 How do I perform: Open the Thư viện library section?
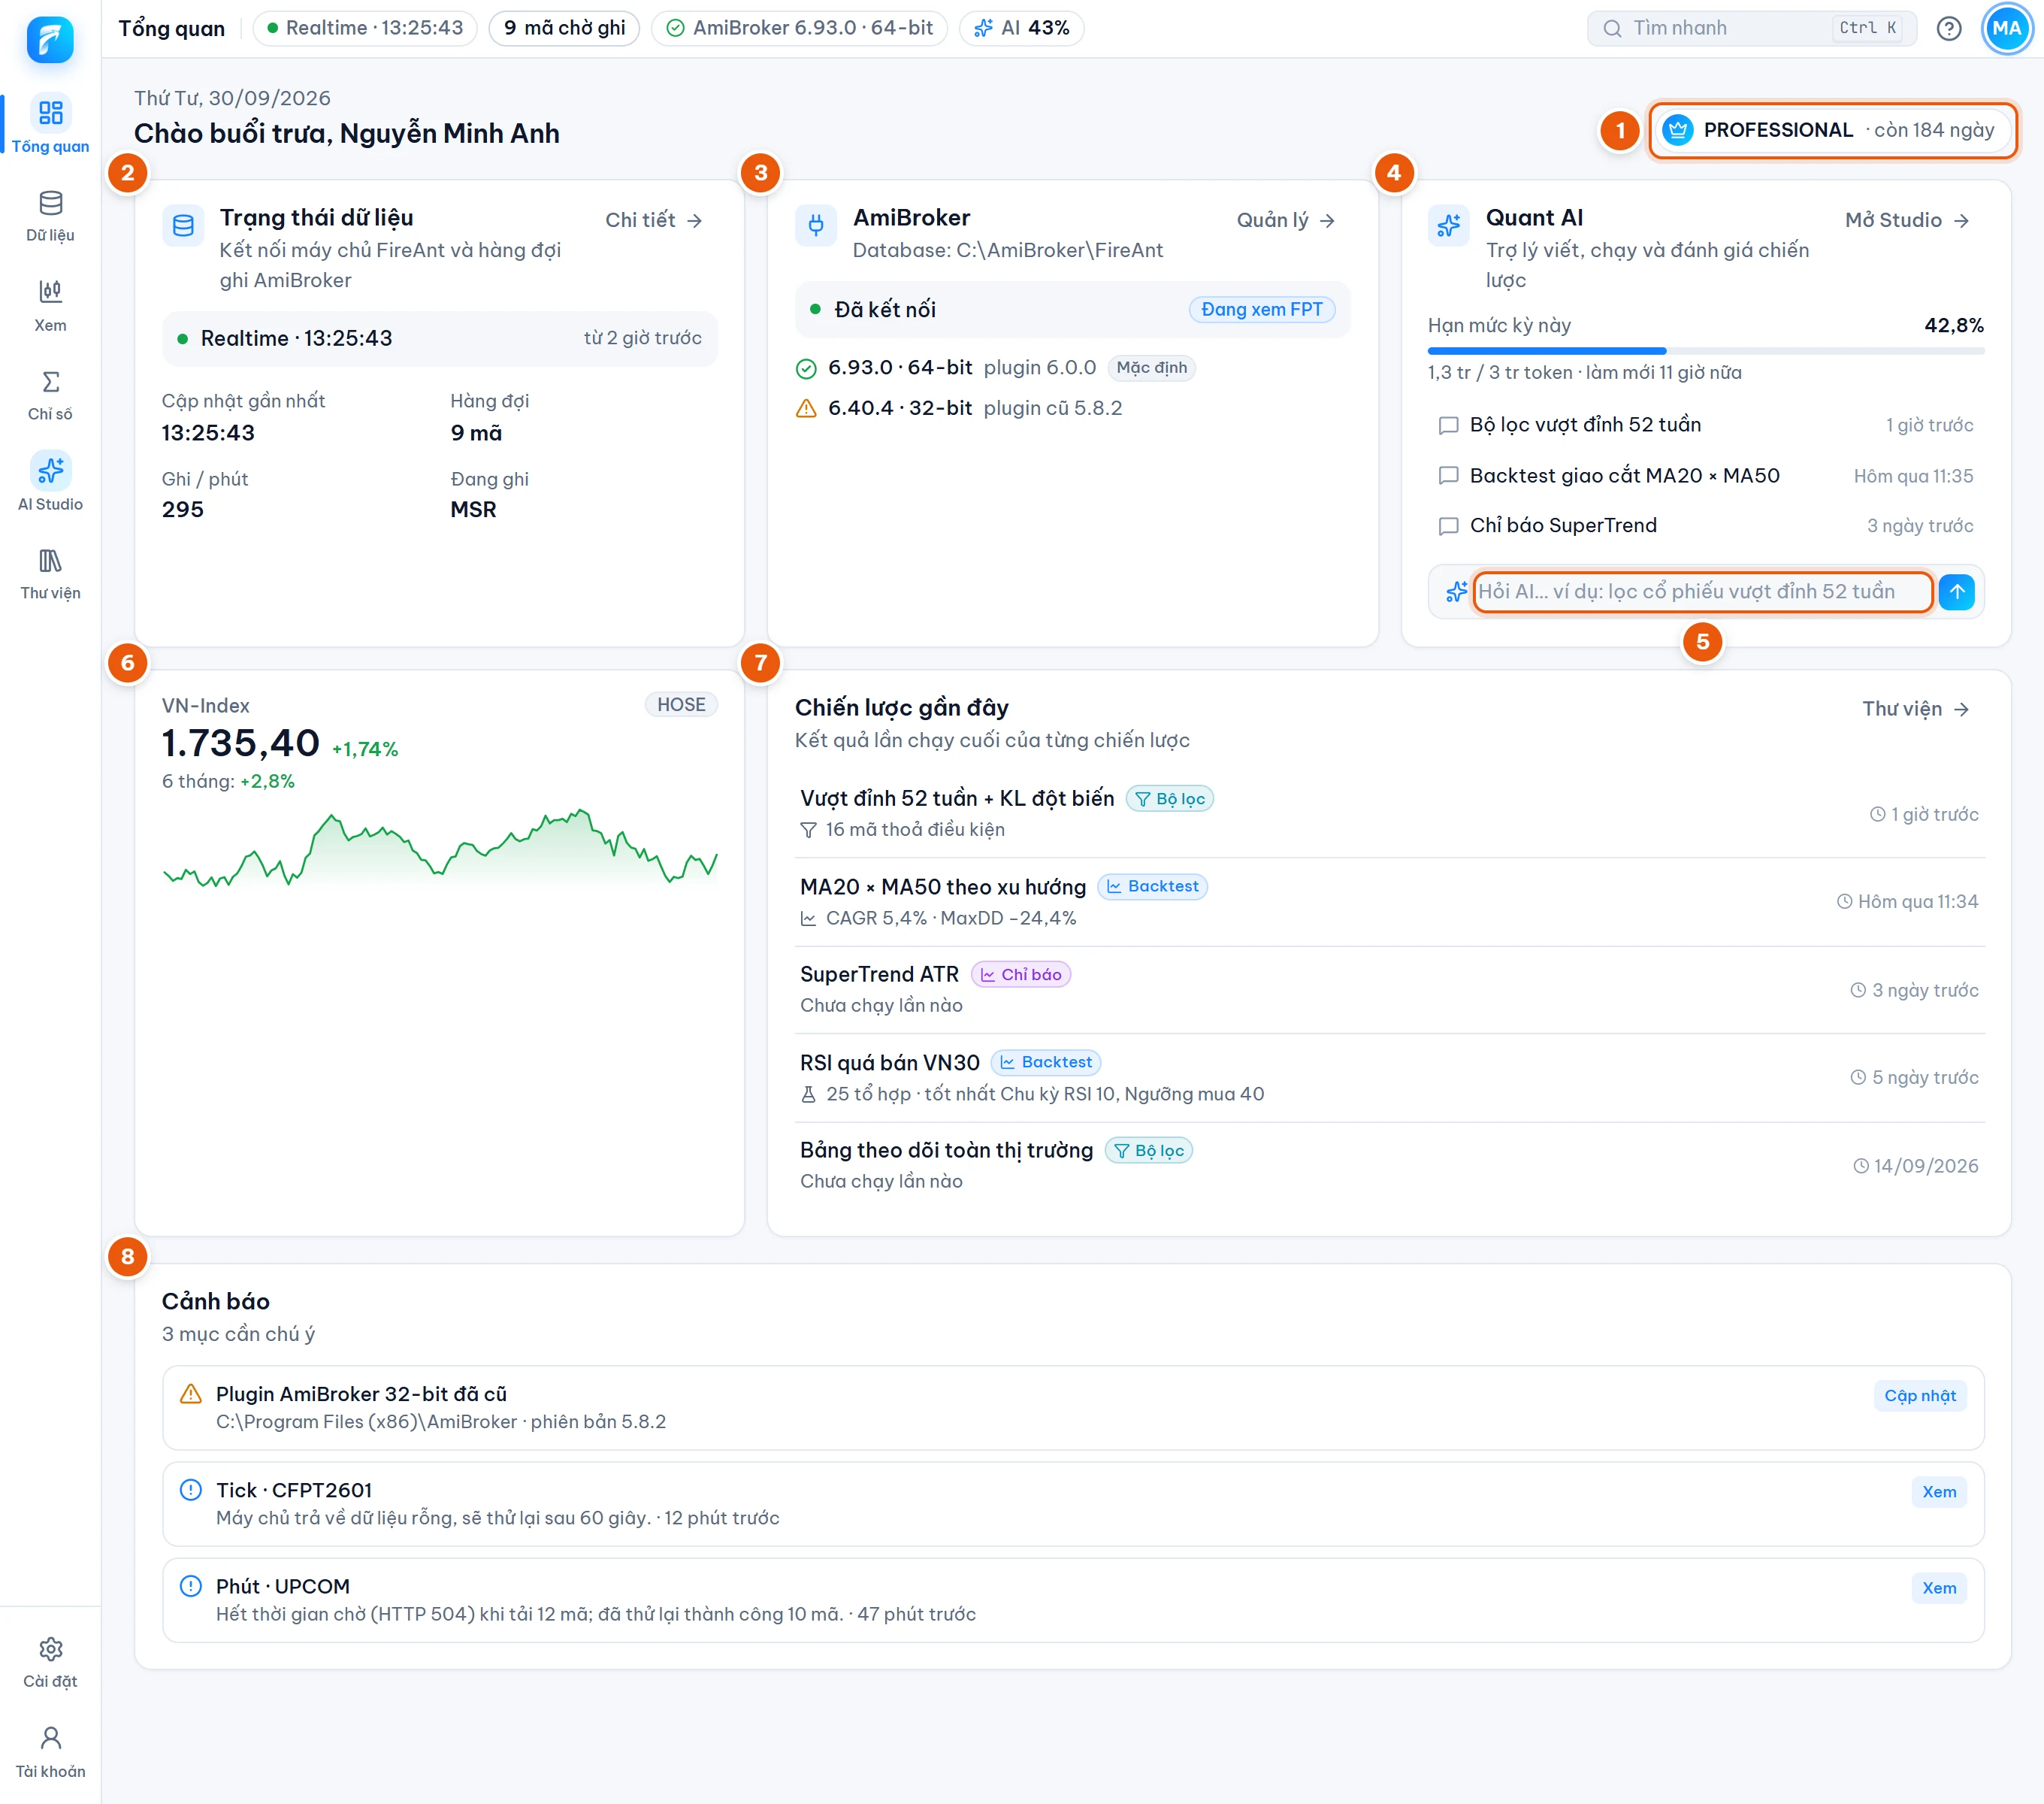click(50, 573)
